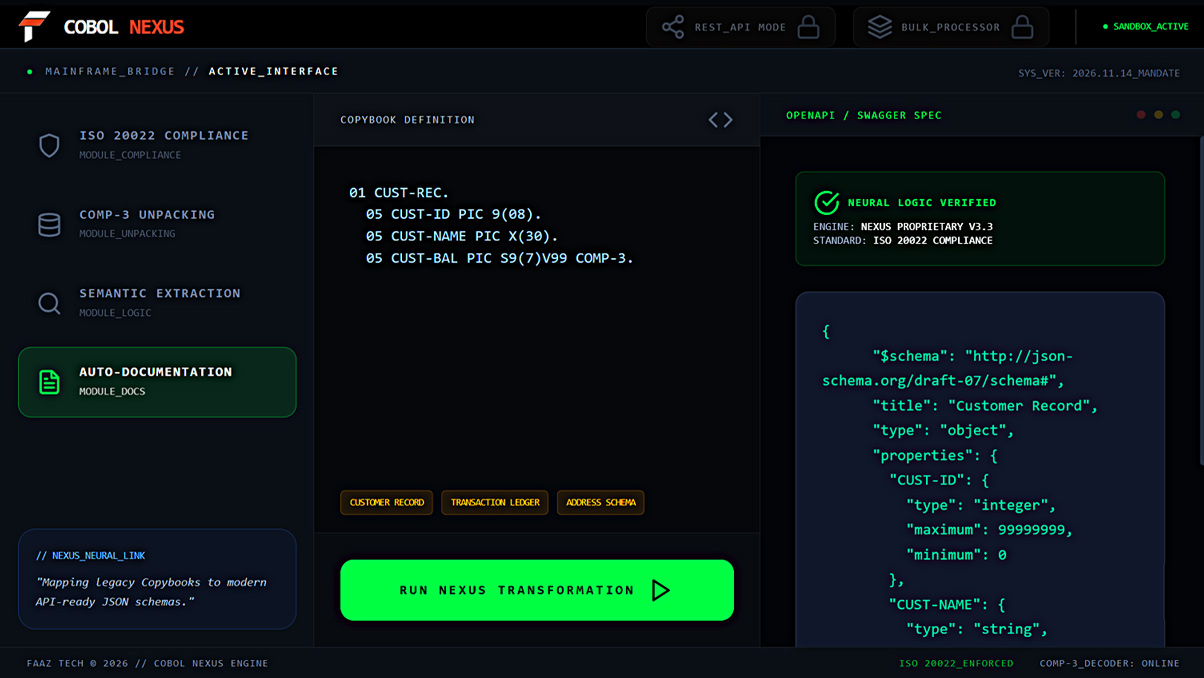Click the database icon for COMP-3 Unpacking
This screenshot has height=678, width=1204.
pos(49,224)
